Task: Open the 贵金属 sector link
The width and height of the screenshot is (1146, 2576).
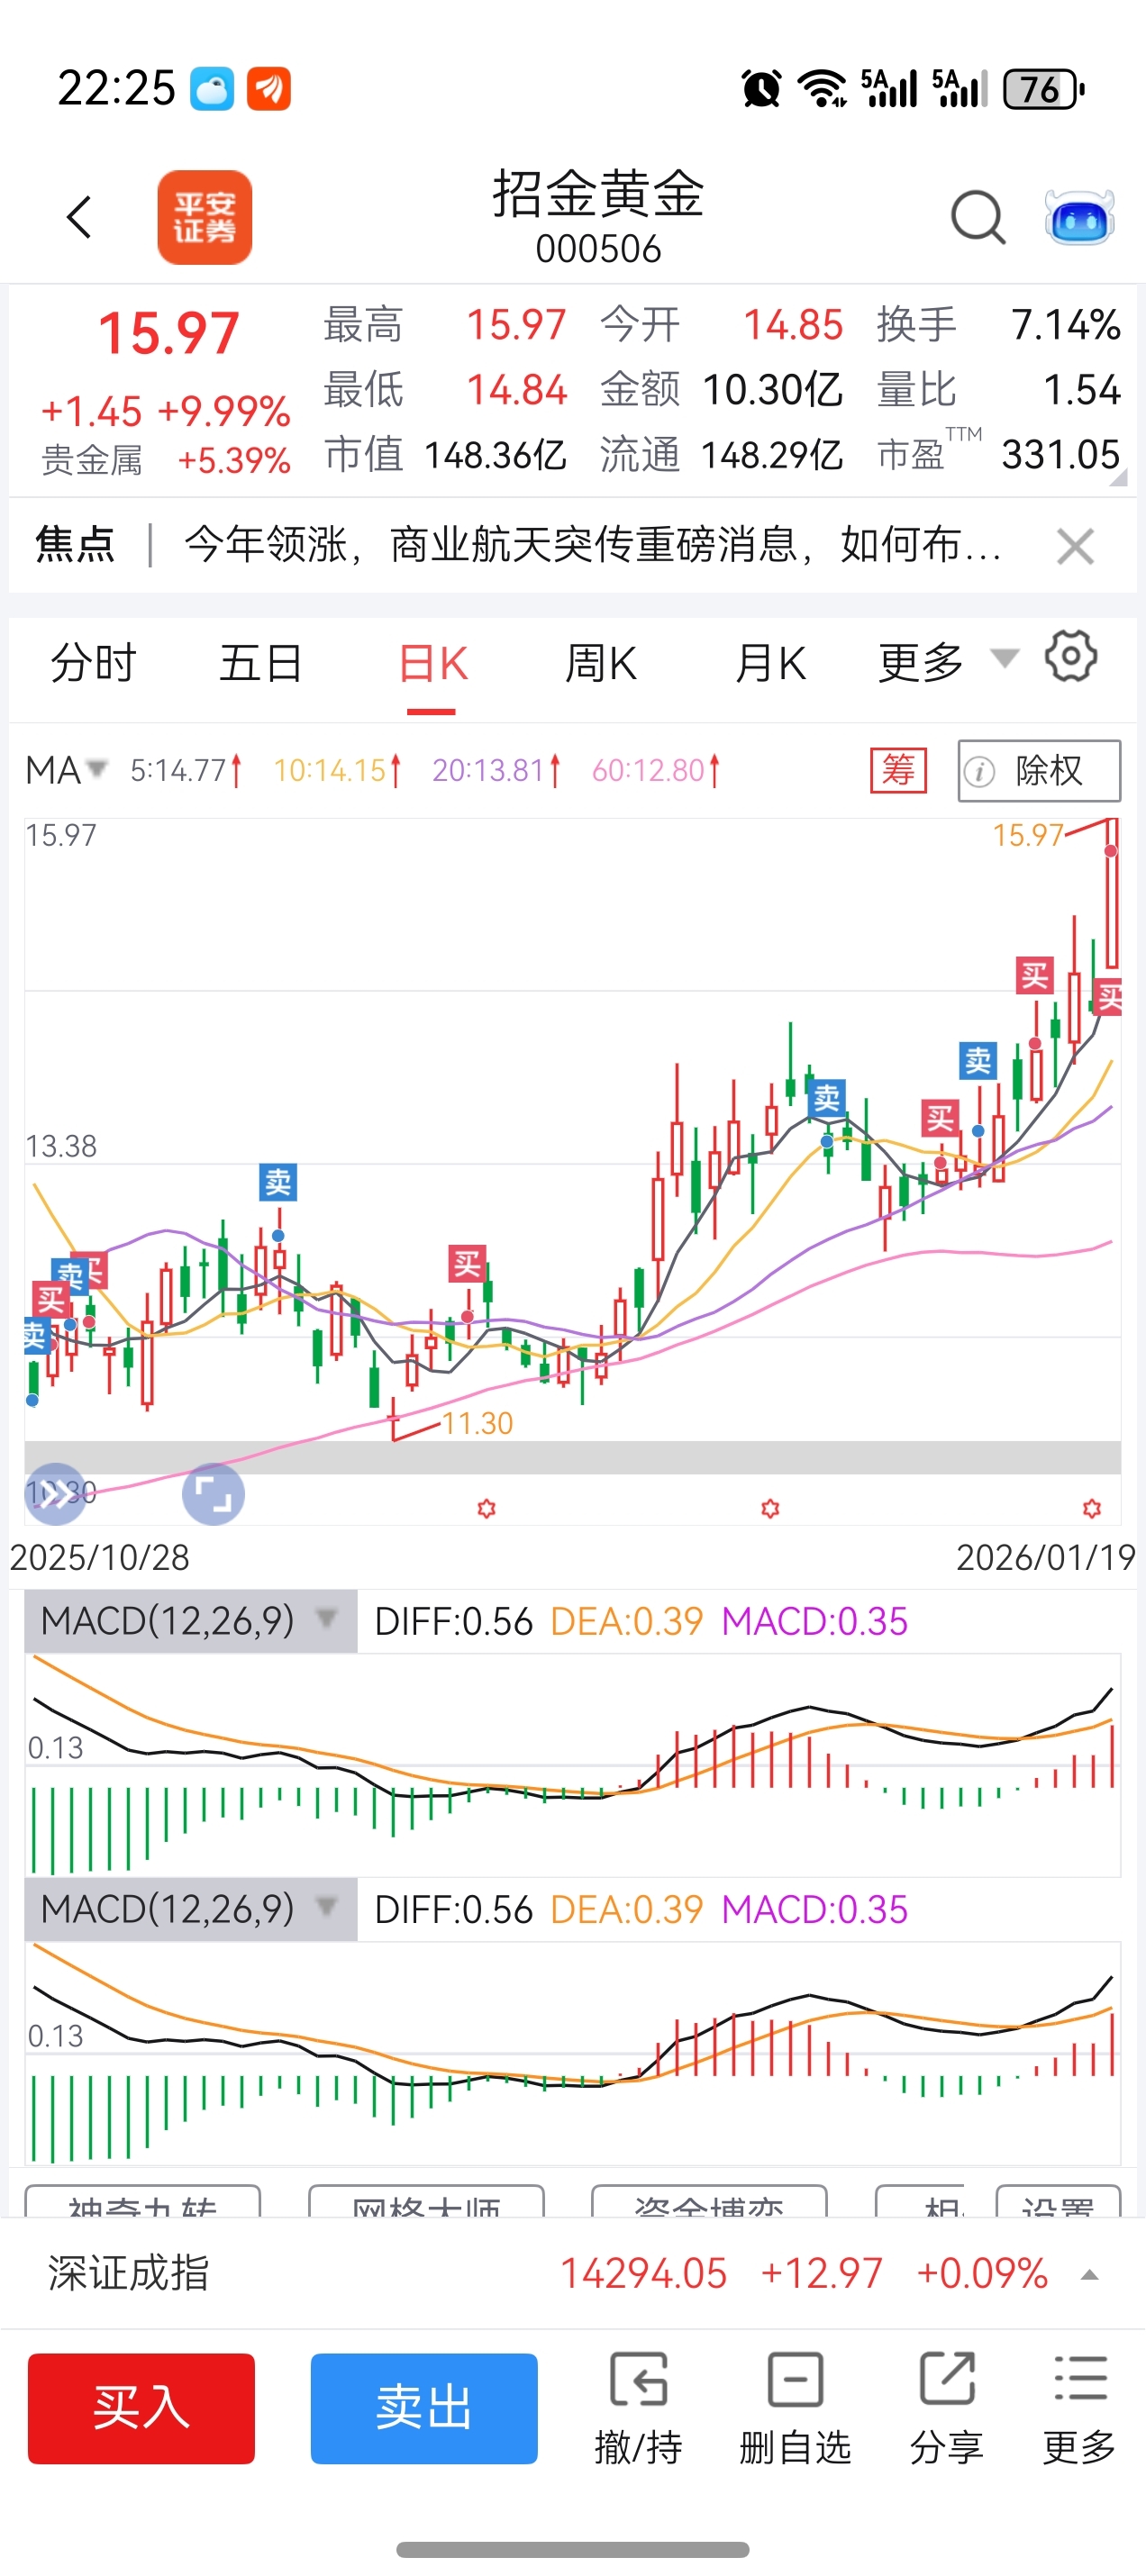Action: tap(91, 460)
